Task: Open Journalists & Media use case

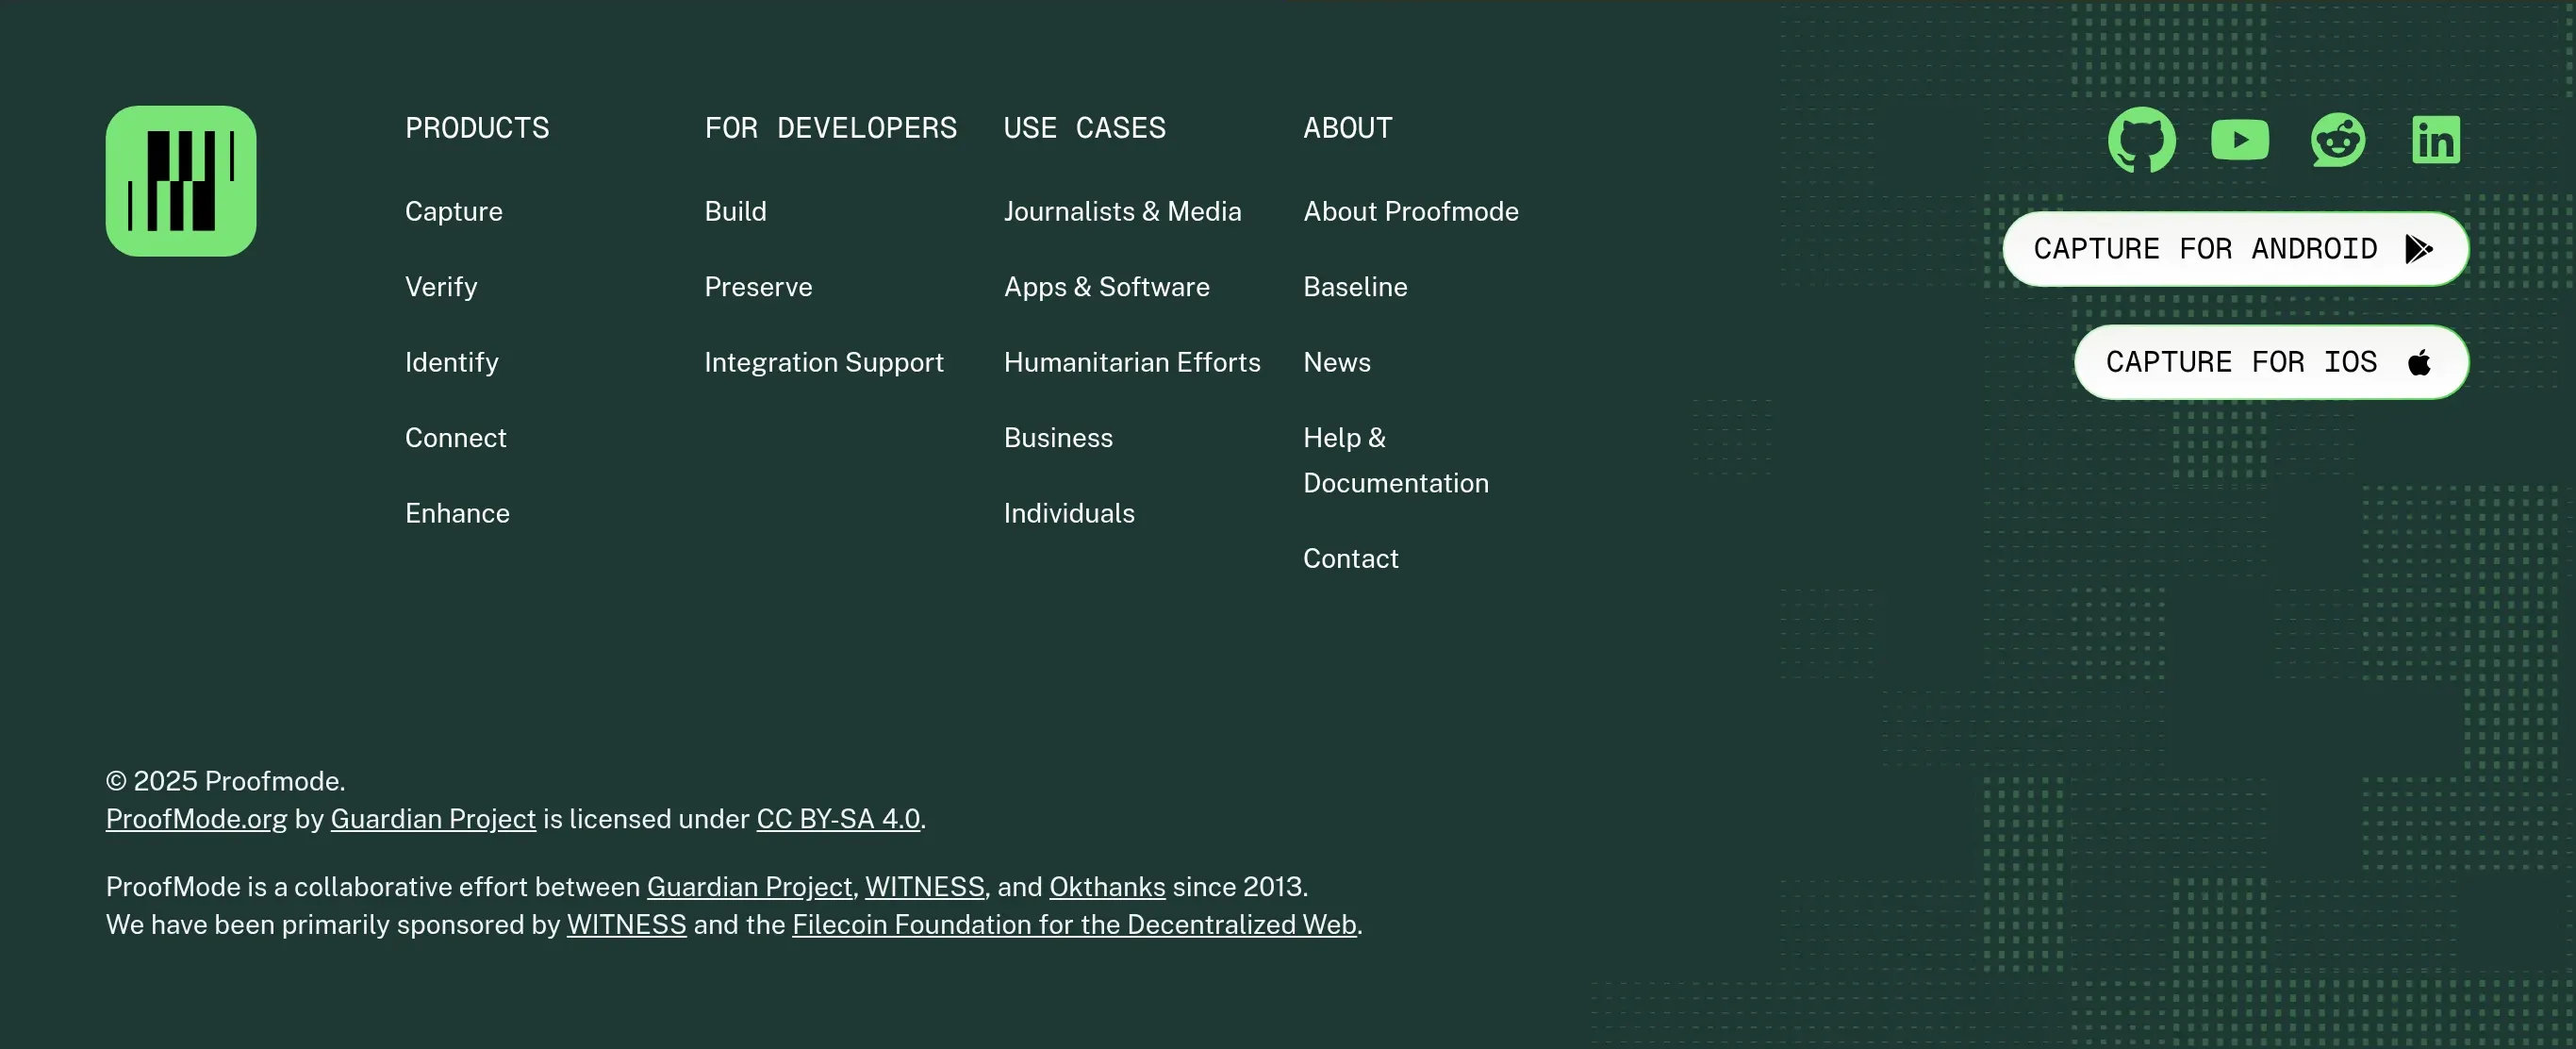Action: point(1123,212)
